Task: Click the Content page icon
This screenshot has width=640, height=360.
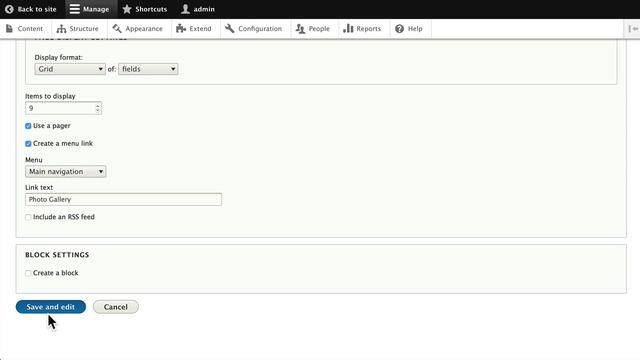Action: coord(9,28)
